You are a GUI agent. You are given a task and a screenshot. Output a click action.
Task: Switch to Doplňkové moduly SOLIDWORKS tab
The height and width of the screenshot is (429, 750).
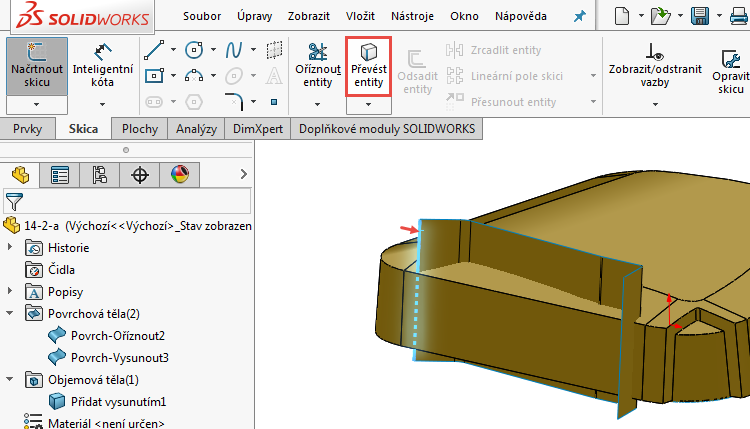pos(387,129)
